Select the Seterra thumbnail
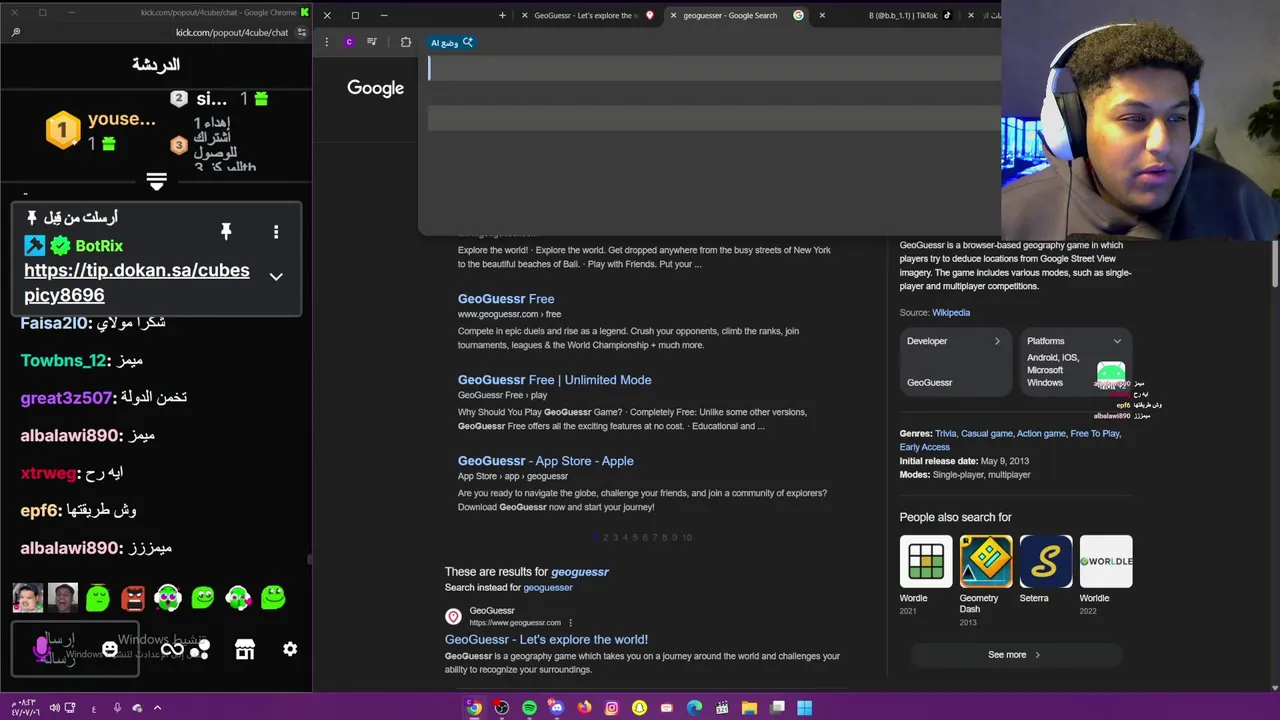The image size is (1280, 720). (1046, 561)
